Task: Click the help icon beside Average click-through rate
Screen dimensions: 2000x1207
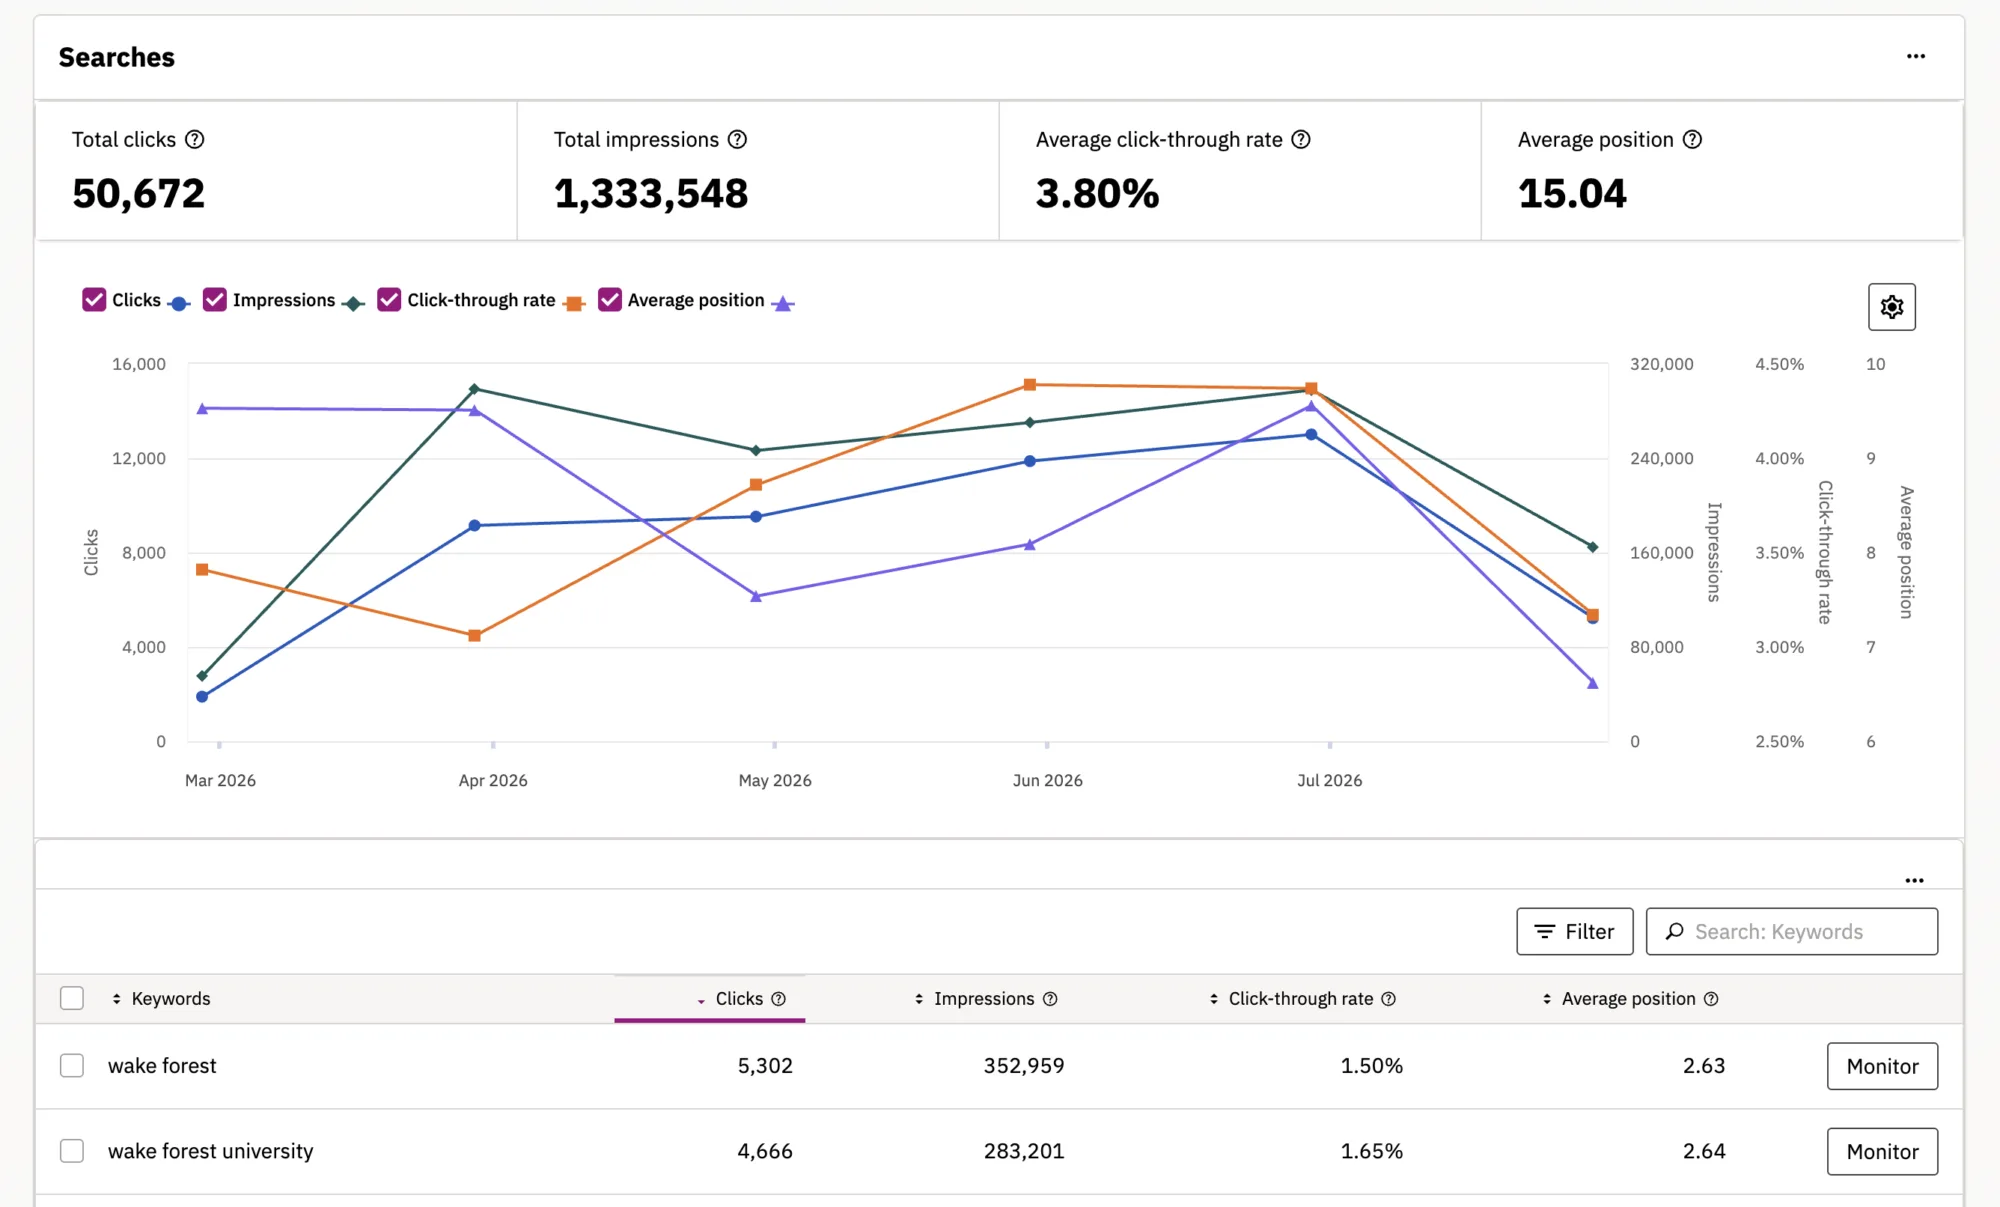Action: pos(1300,140)
